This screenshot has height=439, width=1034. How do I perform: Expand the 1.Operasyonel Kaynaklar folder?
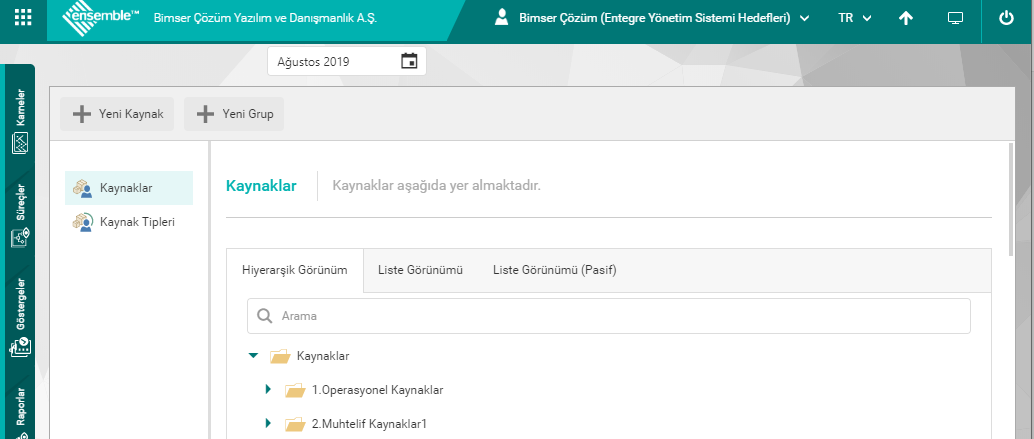click(x=268, y=389)
